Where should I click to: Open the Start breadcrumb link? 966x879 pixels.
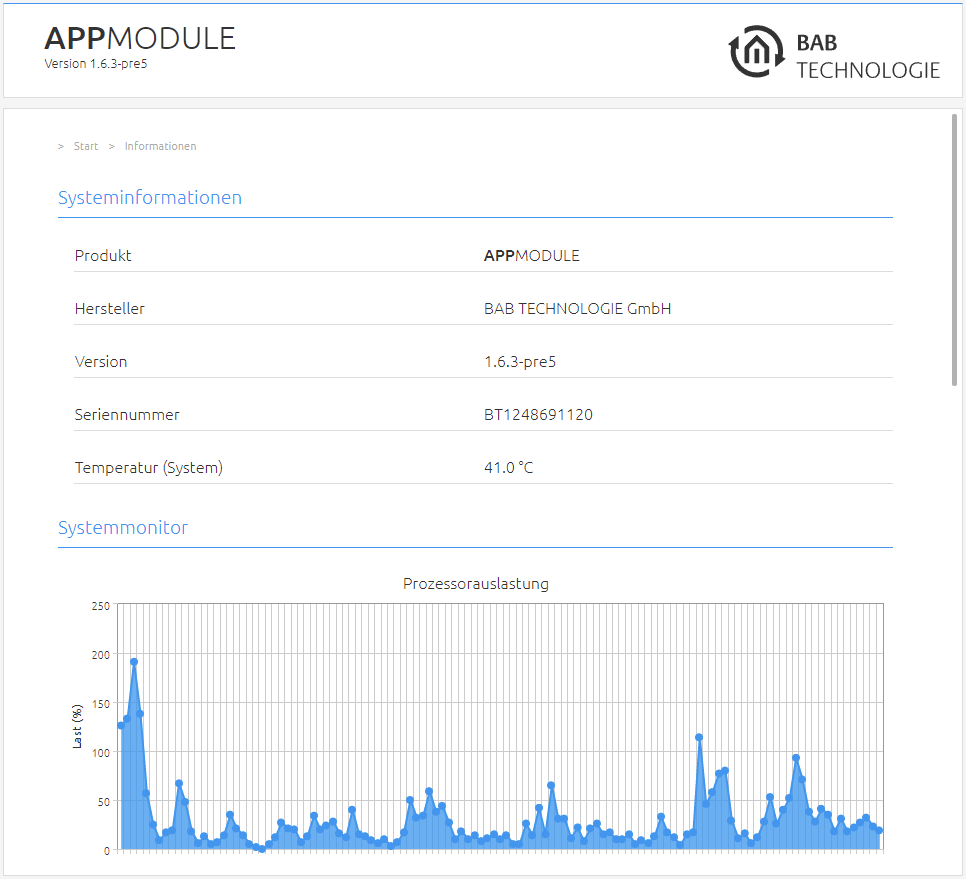(86, 146)
